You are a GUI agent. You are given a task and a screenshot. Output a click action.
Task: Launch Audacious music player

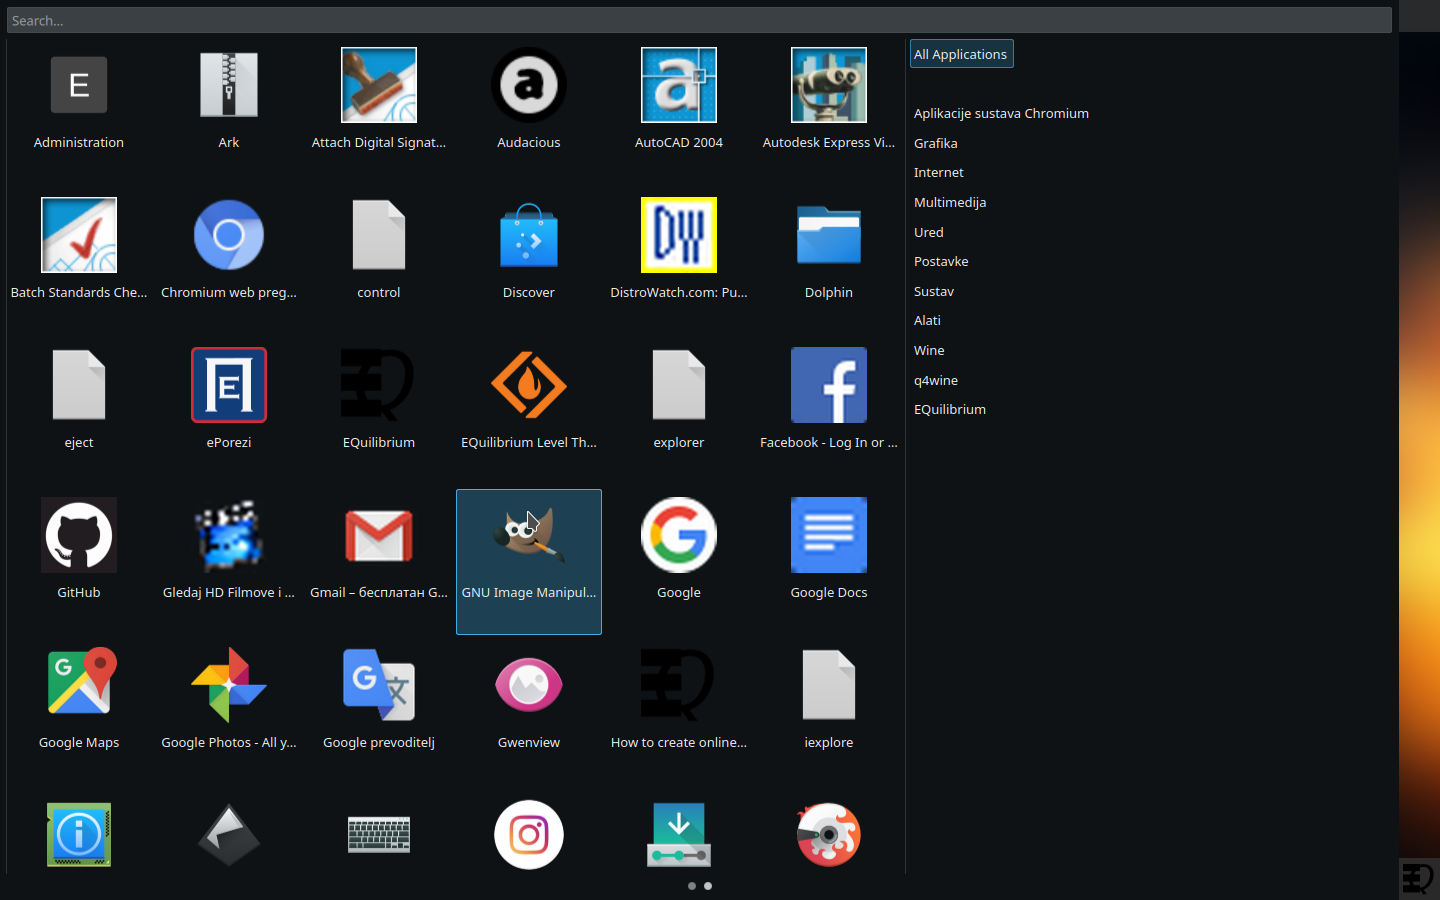pyautogui.click(x=529, y=99)
